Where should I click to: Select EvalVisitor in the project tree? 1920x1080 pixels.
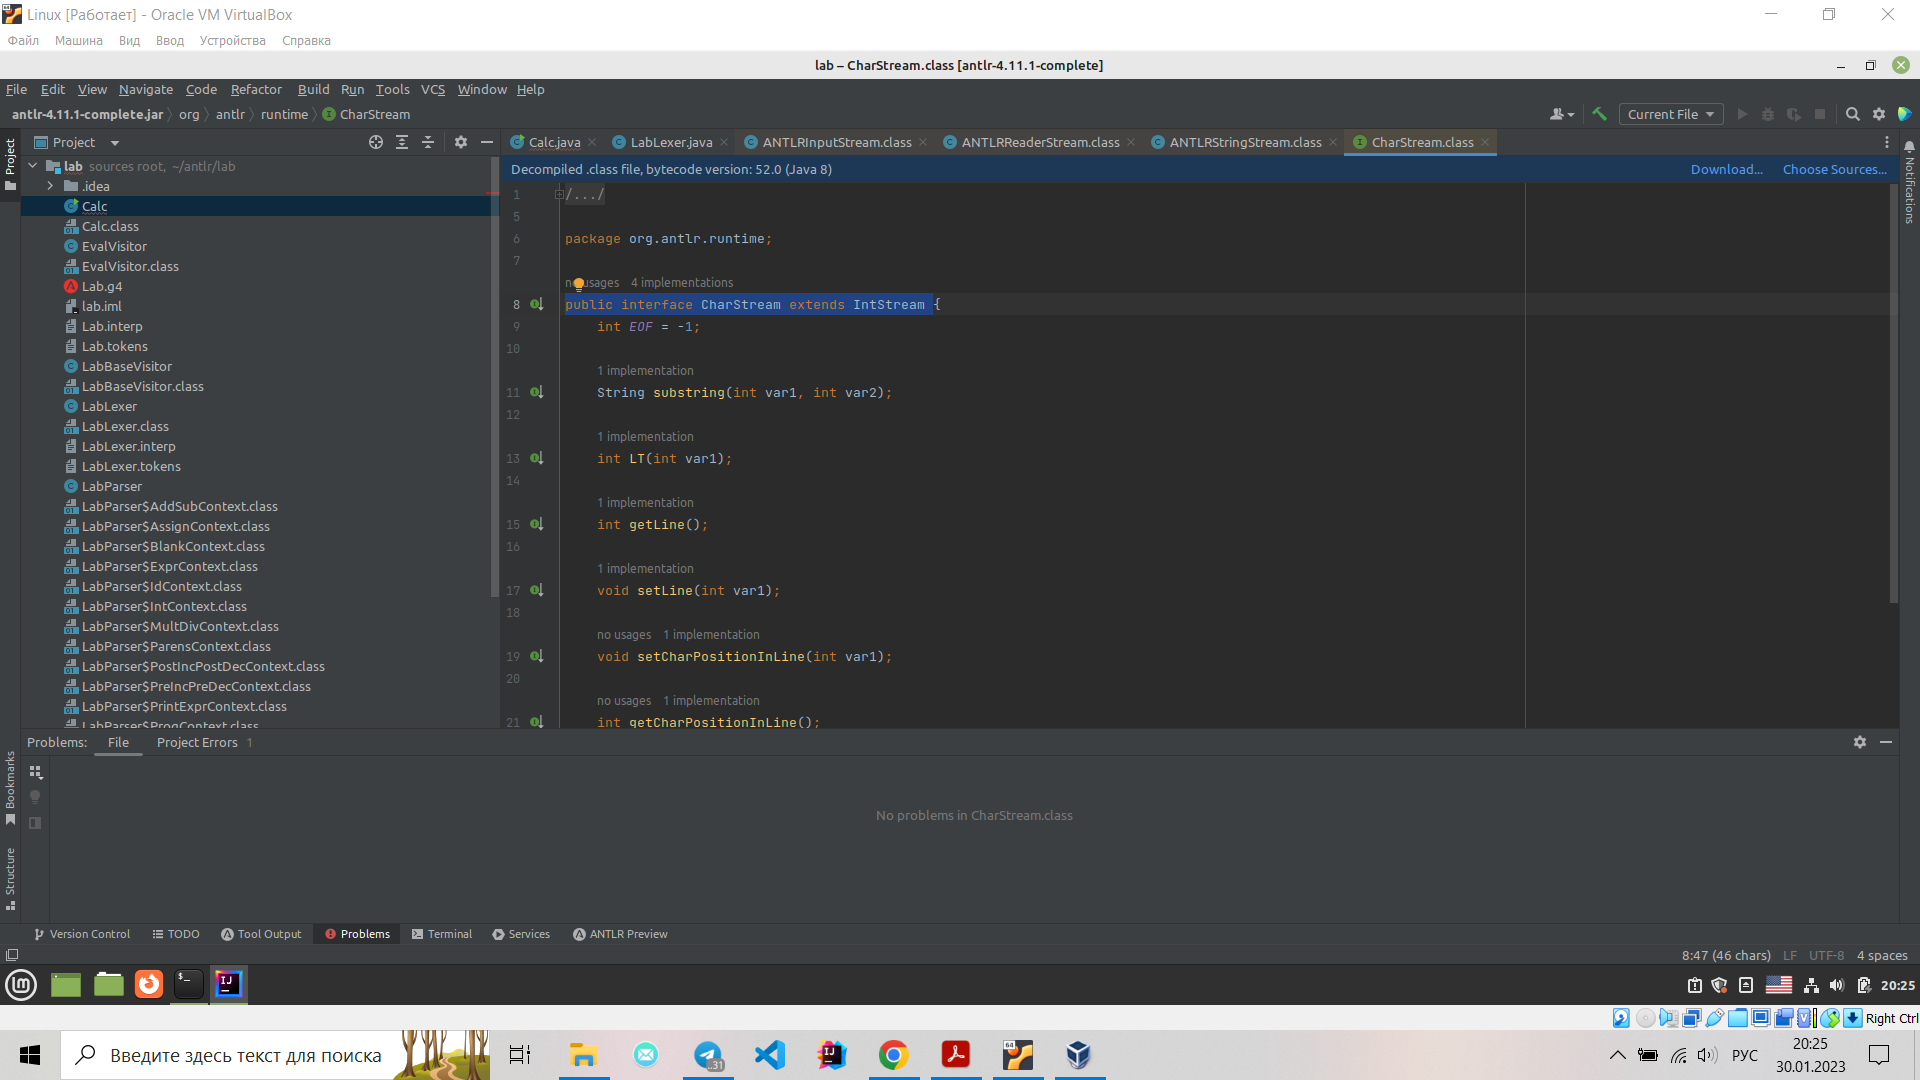point(114,246)
